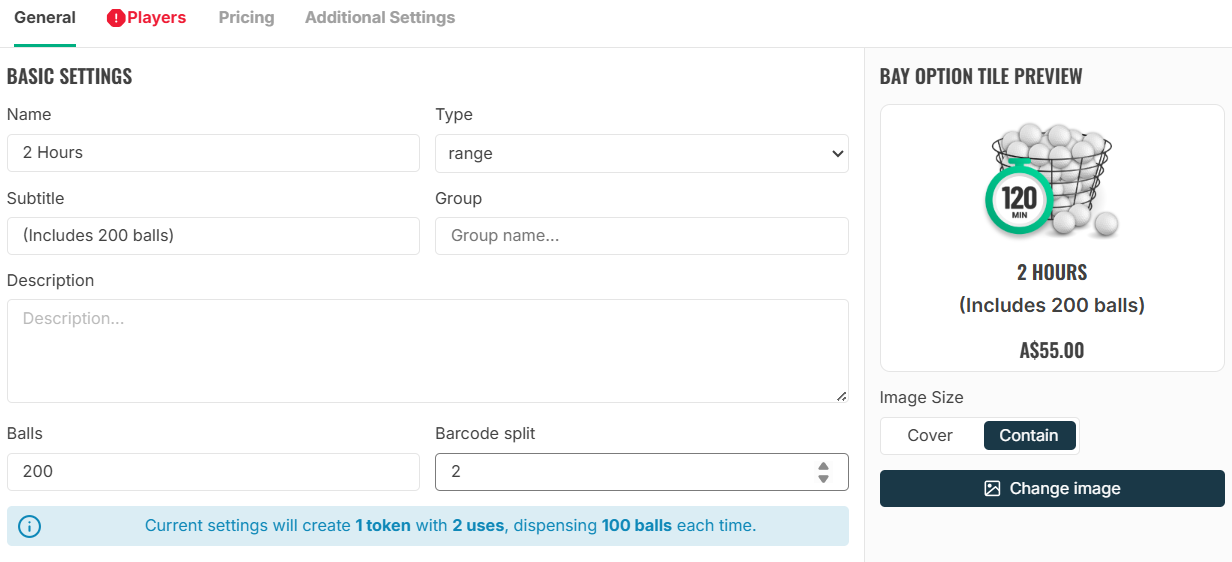
Task: Open the Additional Settings tab
Action: coord(380,18)
